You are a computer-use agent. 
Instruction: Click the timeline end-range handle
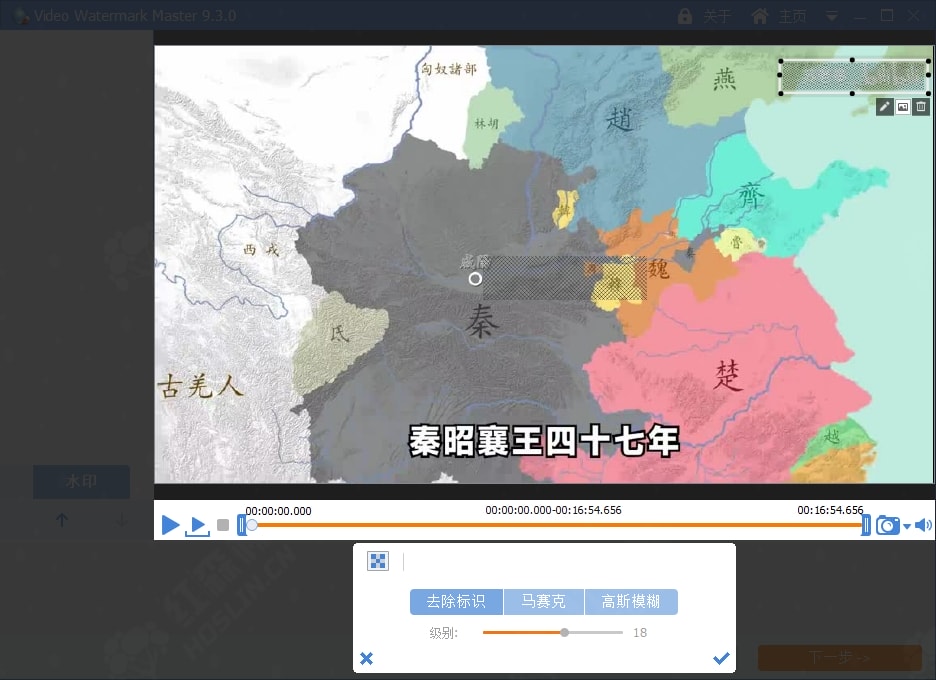click(866, 525)
